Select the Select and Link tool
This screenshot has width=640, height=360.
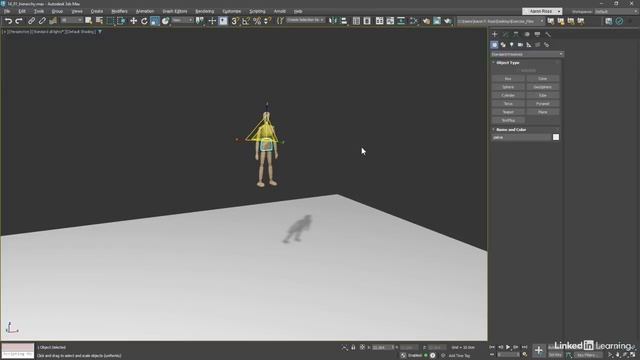pyautogui.click(x=31, y=21)
